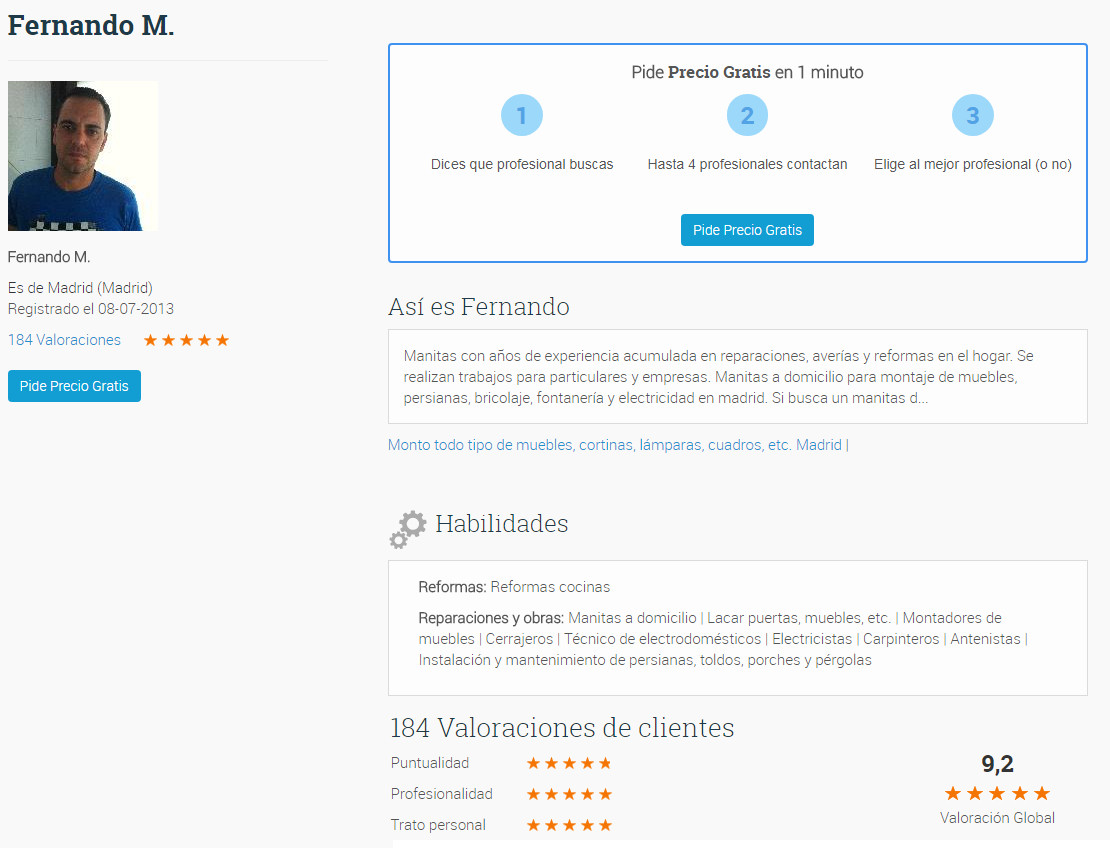Click the Trato personal star rating
This screenshot has height=848, width=1110.
click(x=569, y=825)
